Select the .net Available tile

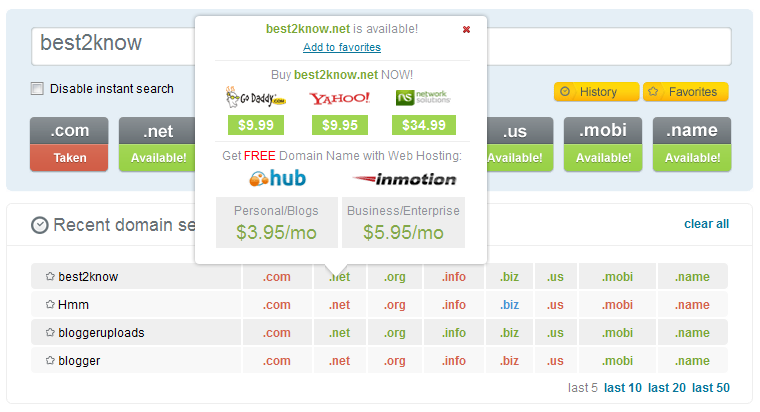tap(157, 144)
